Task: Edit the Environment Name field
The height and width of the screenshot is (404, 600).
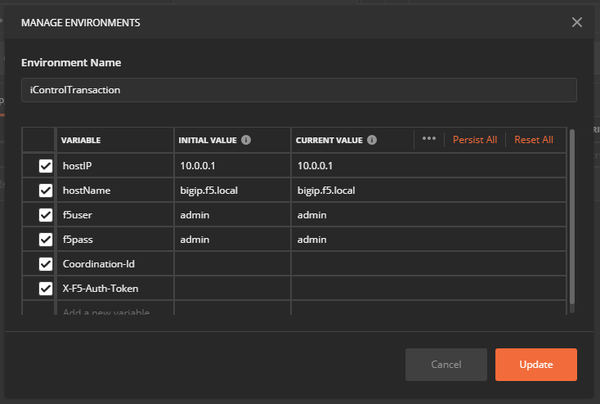Action: click(x=299, y=90)
